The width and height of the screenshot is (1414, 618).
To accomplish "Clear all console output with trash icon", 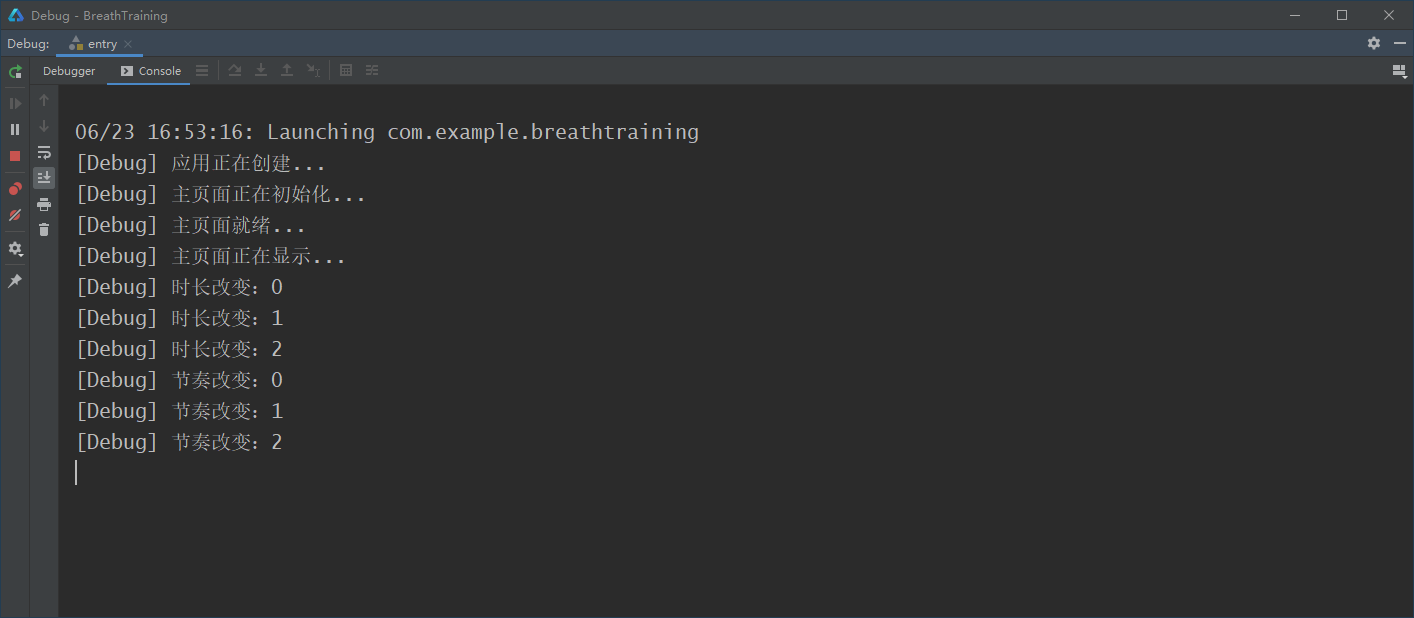I will point(44,230).
